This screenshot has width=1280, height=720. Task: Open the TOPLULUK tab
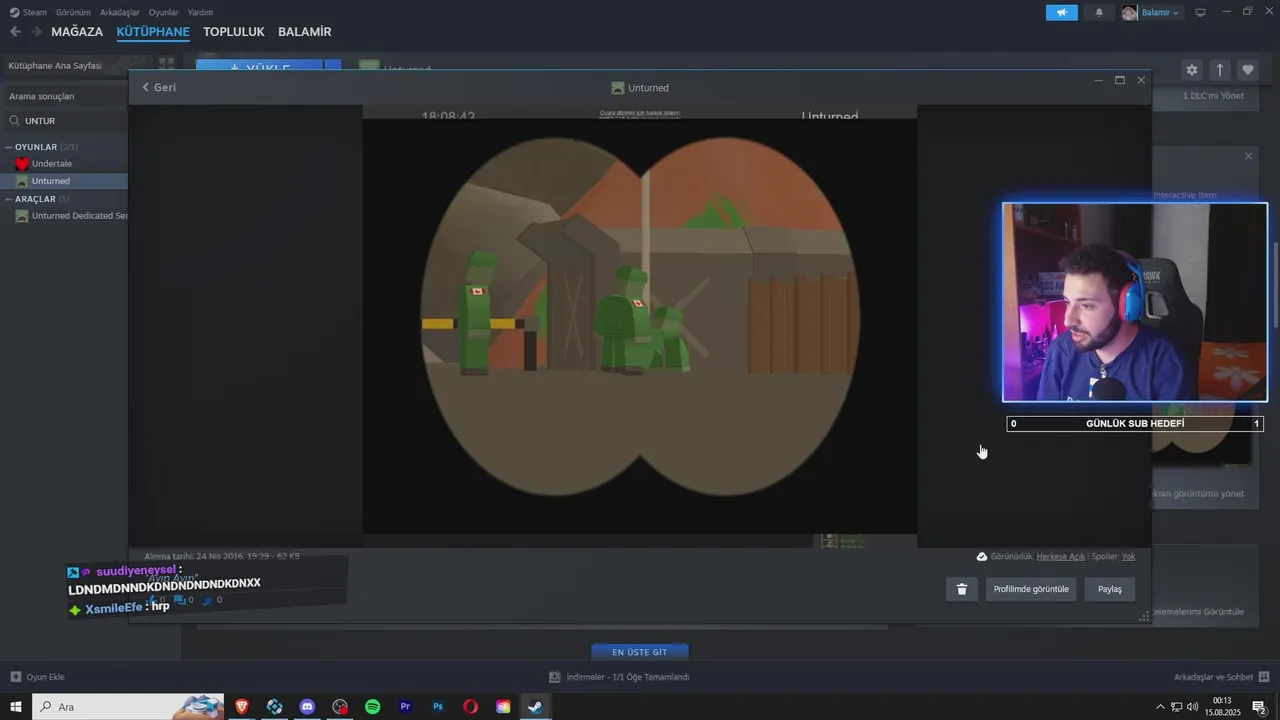(x=234, y=32)
